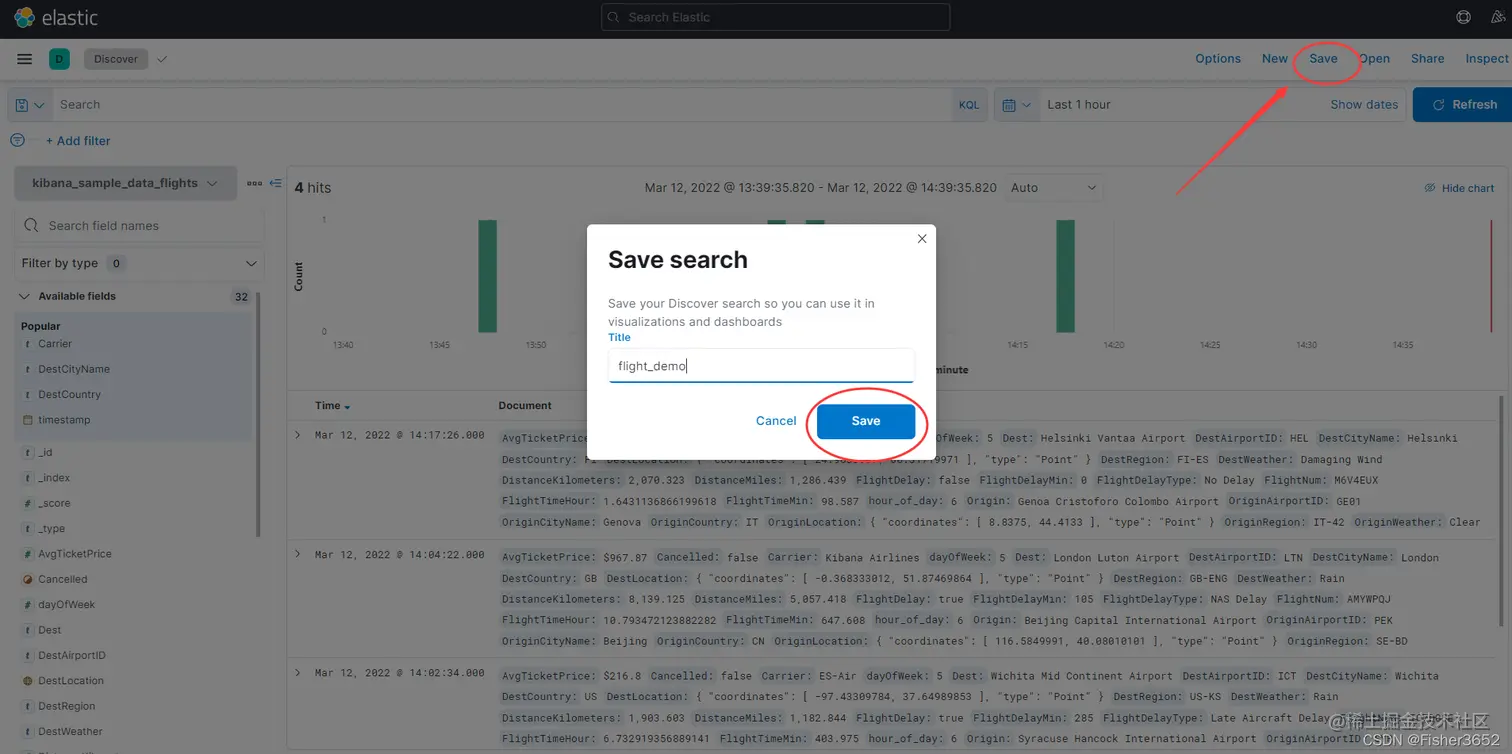Click the histogram bar near 14:17
Screen dimensions: 1512x754
click(1065, 276)
